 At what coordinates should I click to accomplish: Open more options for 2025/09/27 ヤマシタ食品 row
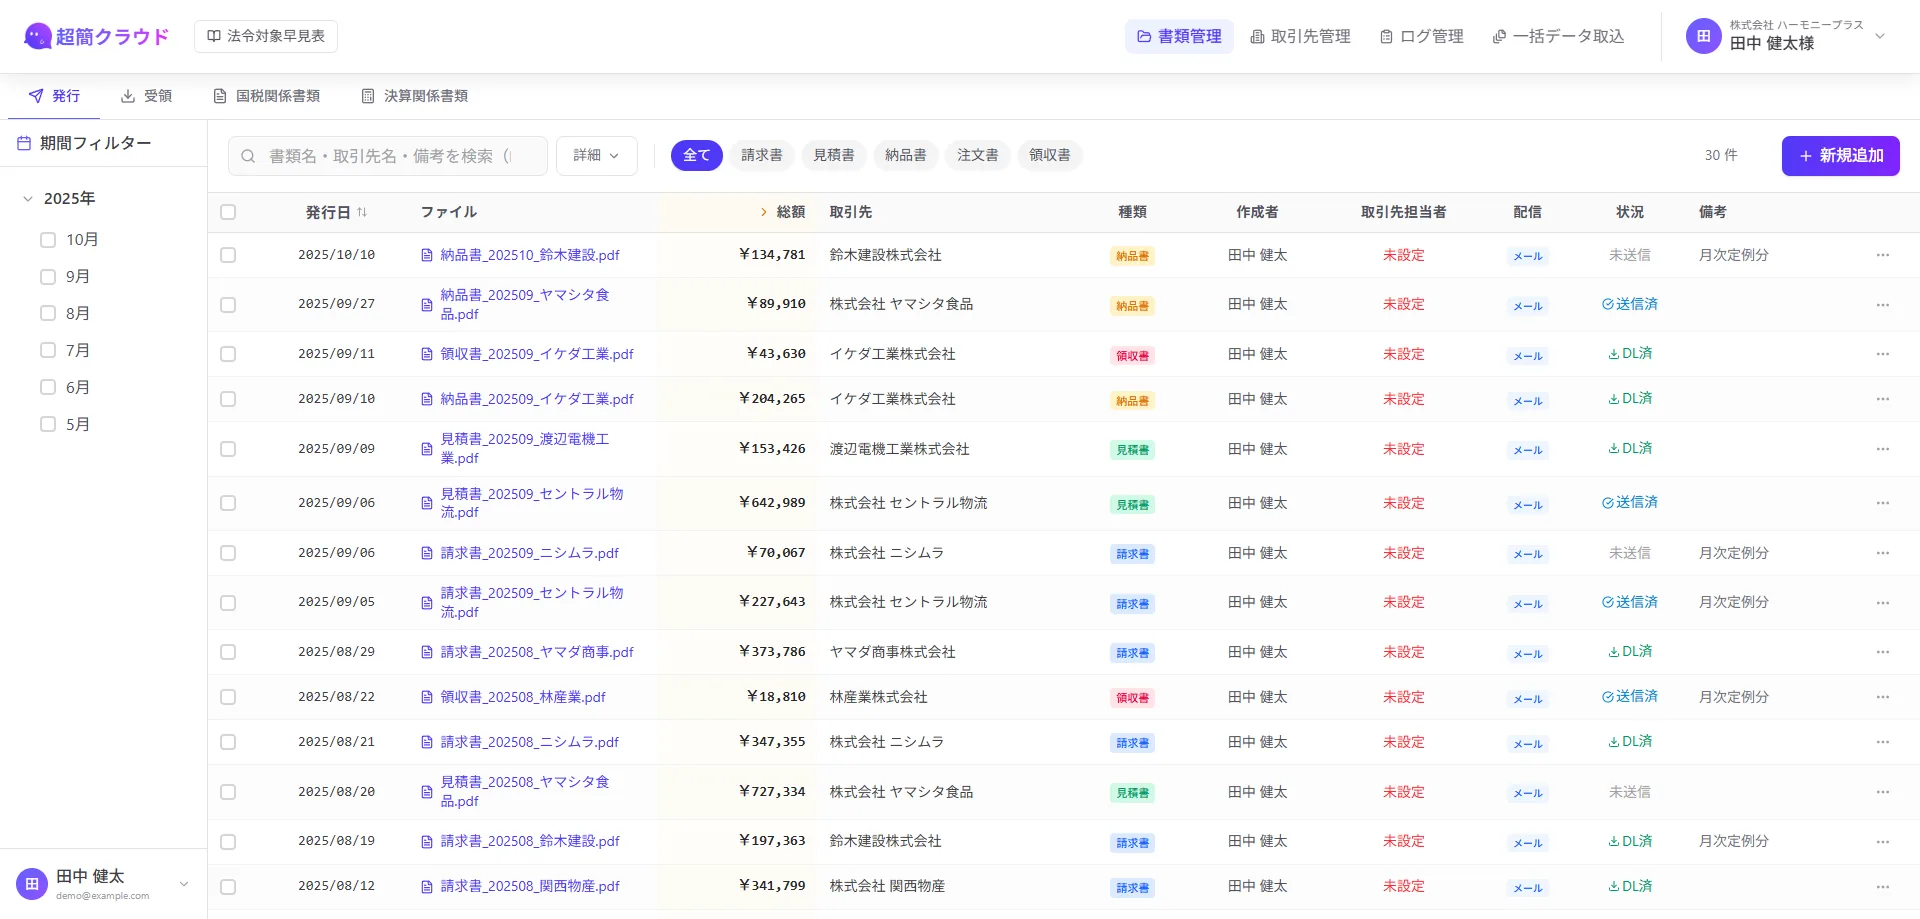[x=1883, y=305]
